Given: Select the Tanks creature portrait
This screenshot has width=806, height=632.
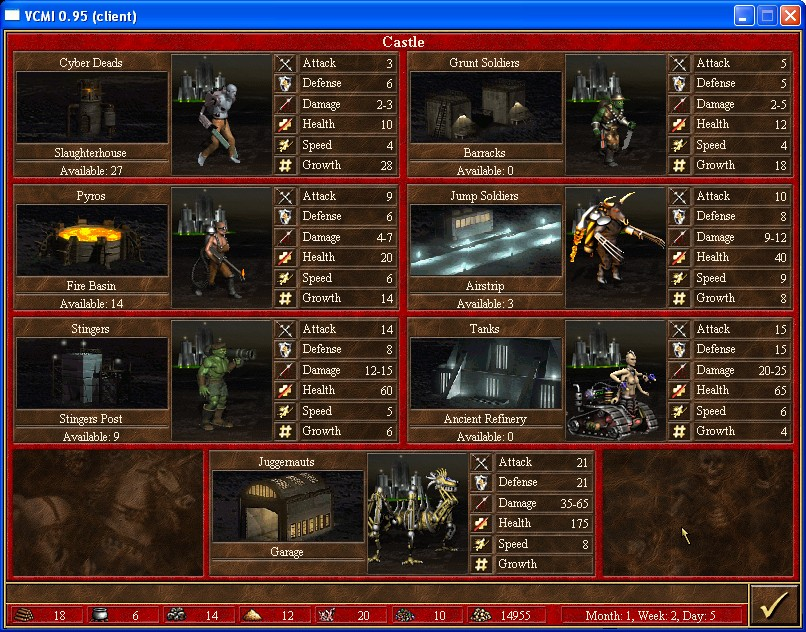Looking at the screenshot, I should click(x=615, y=381).
